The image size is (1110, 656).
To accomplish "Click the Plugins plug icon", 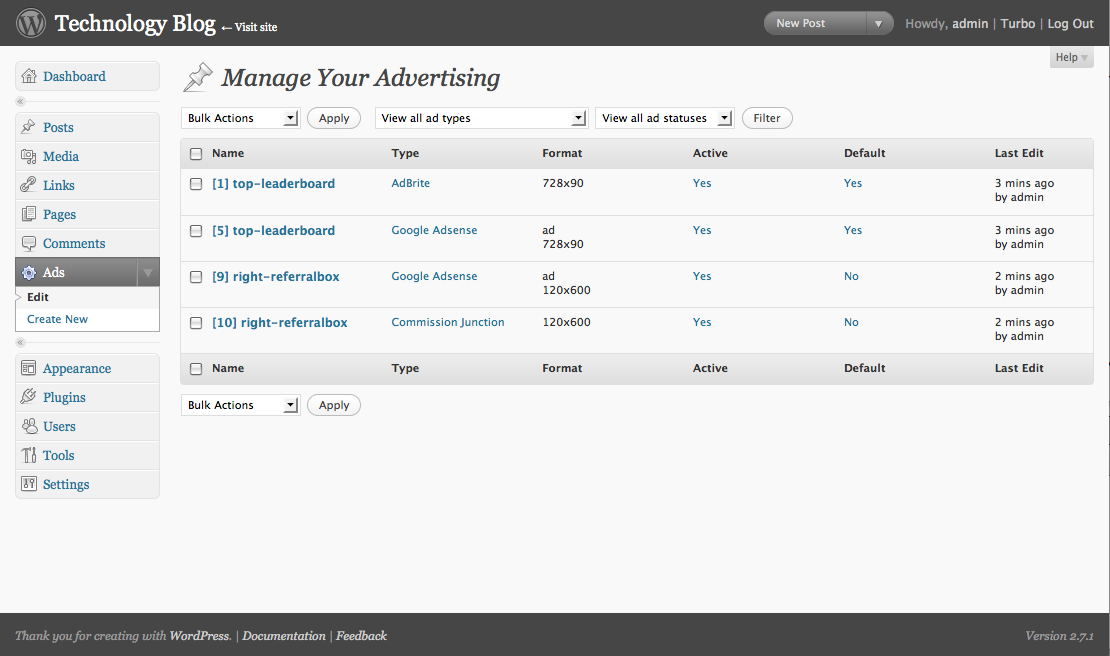I will pos(29,398).
